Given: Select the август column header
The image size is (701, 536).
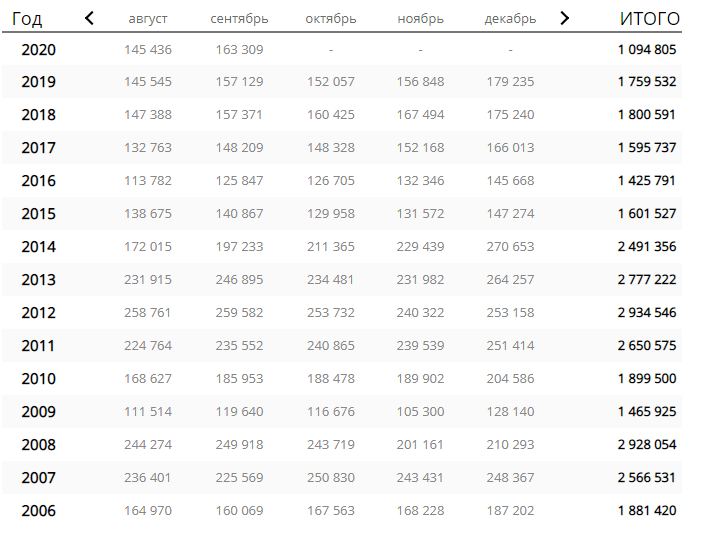Looking at the screenshot, I should pos(148,19).
